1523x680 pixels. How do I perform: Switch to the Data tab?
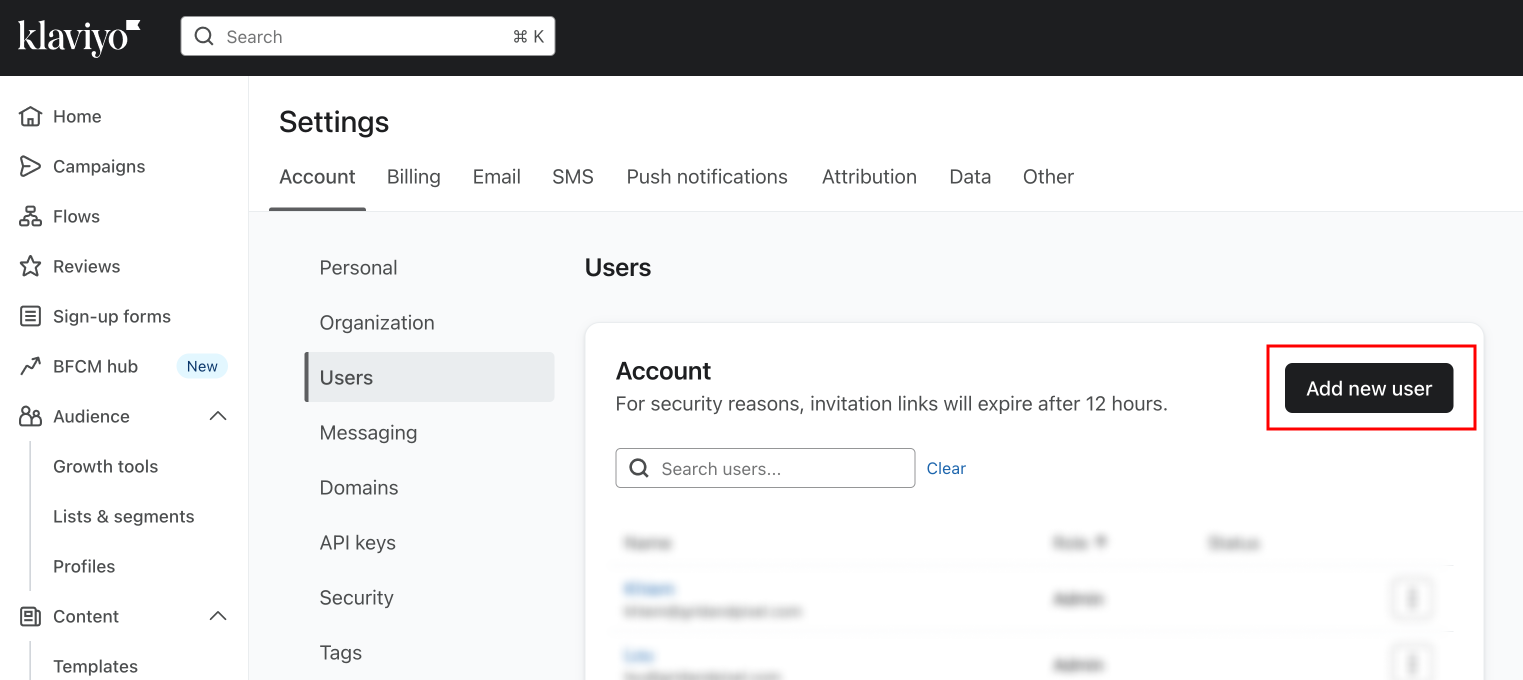coord(970,177)
